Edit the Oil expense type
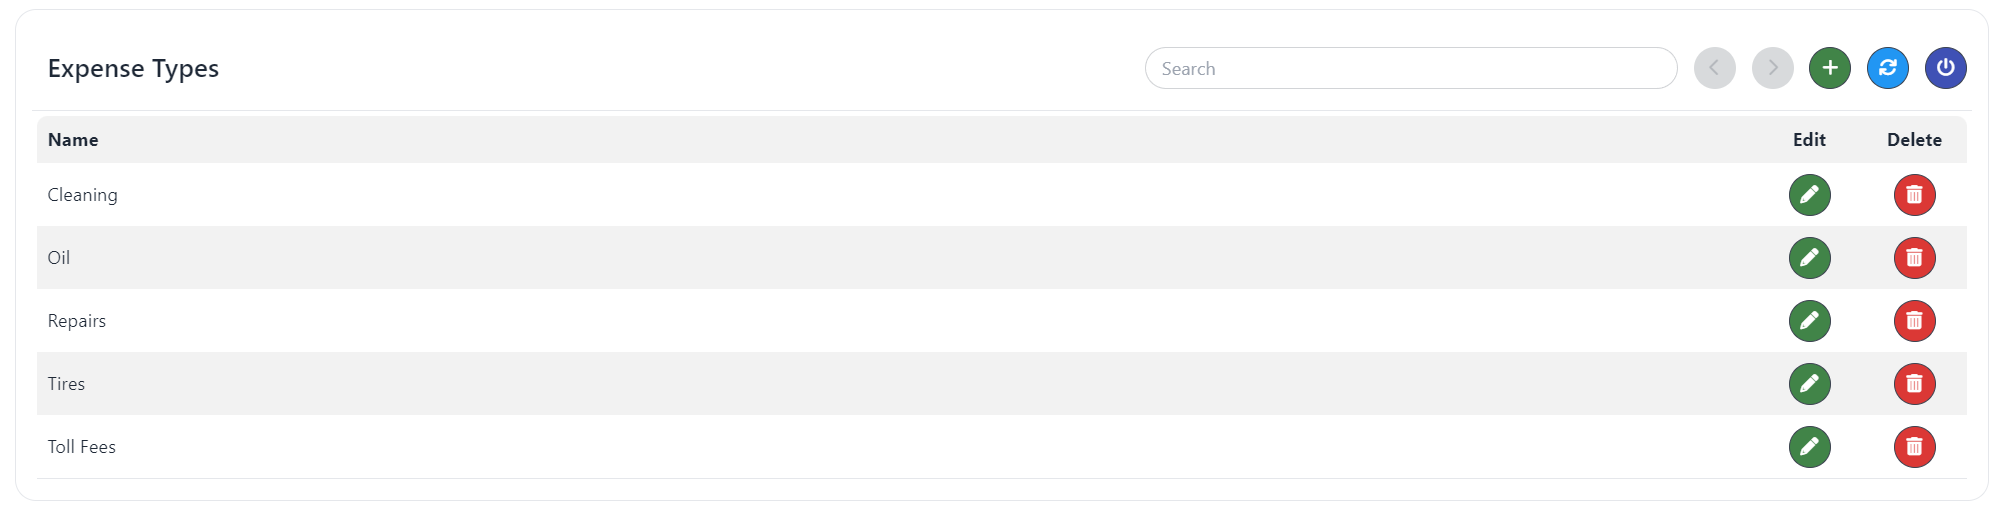 pyautogui.click(x=1809, y=258)
